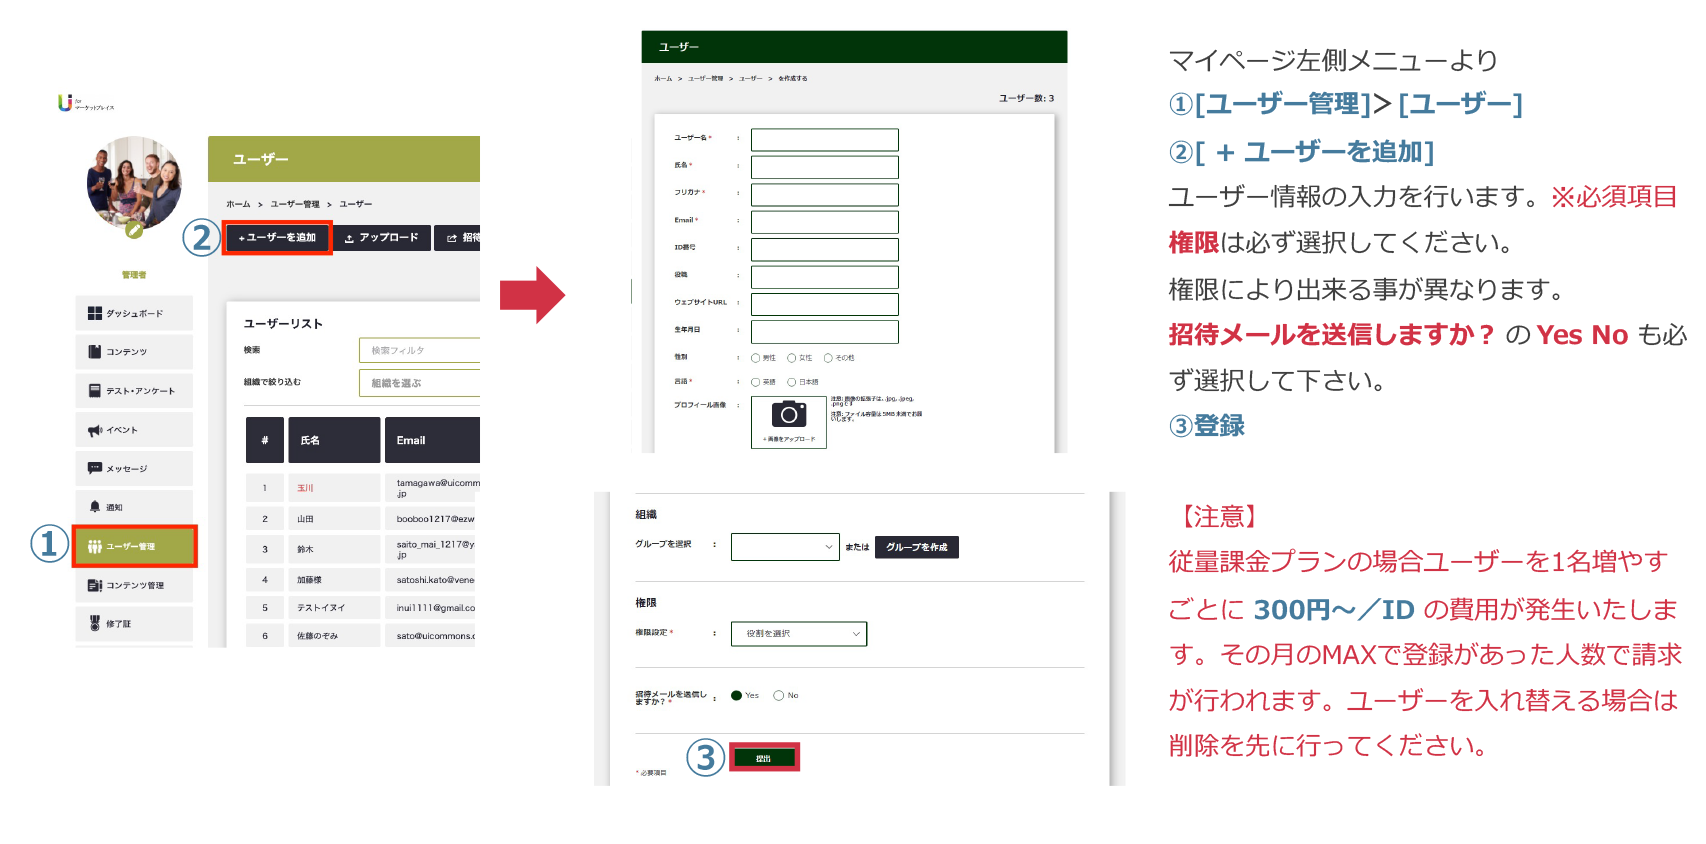Click the user name 佐藤のぞみ
Viewport: 1706px width, 844px height.
pyautogui.click(x=317, y=636)
